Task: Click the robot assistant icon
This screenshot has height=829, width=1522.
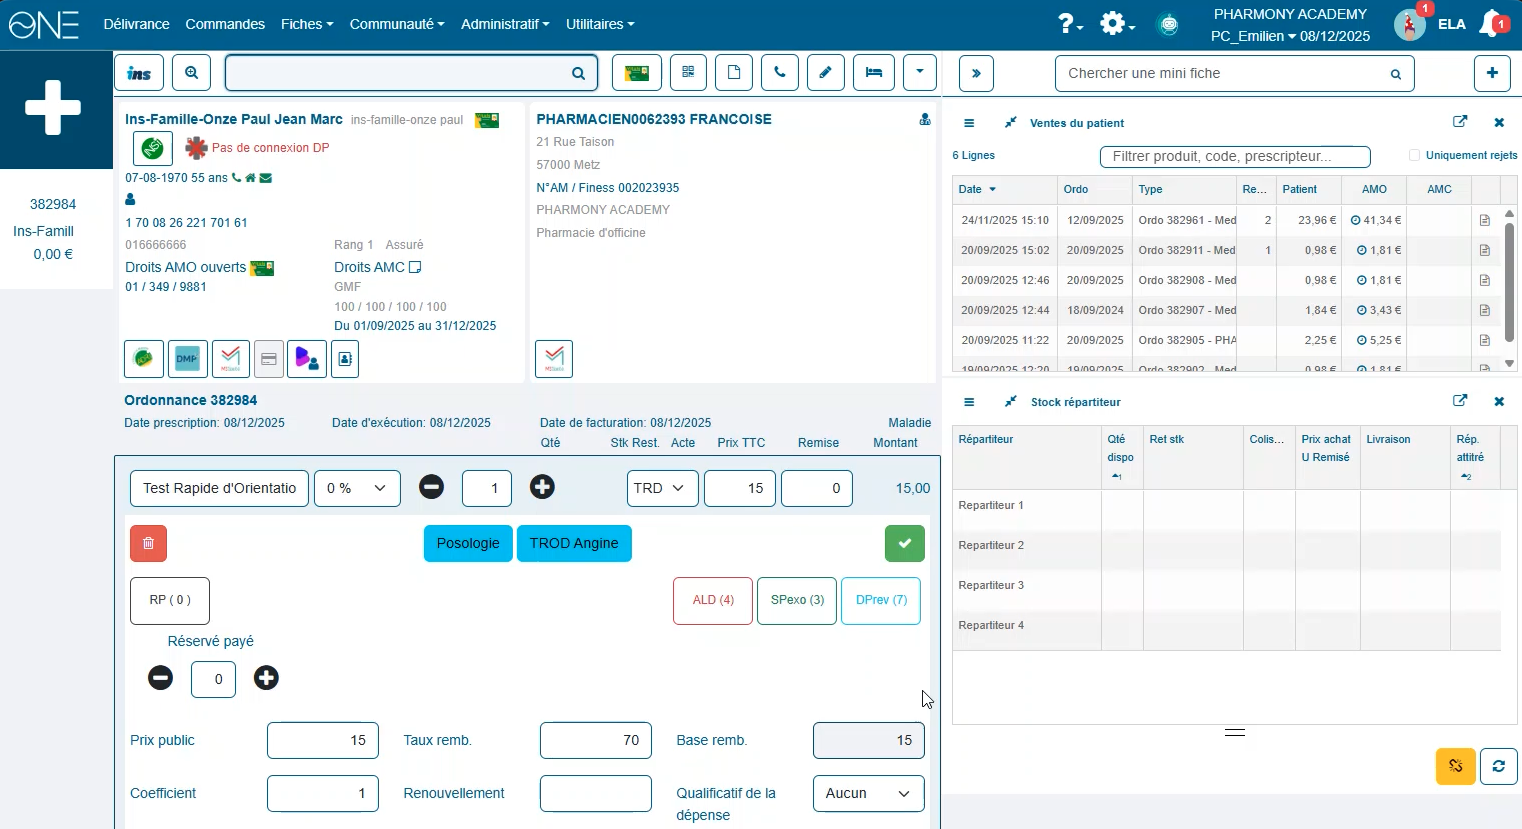Action: (1168, 24)
